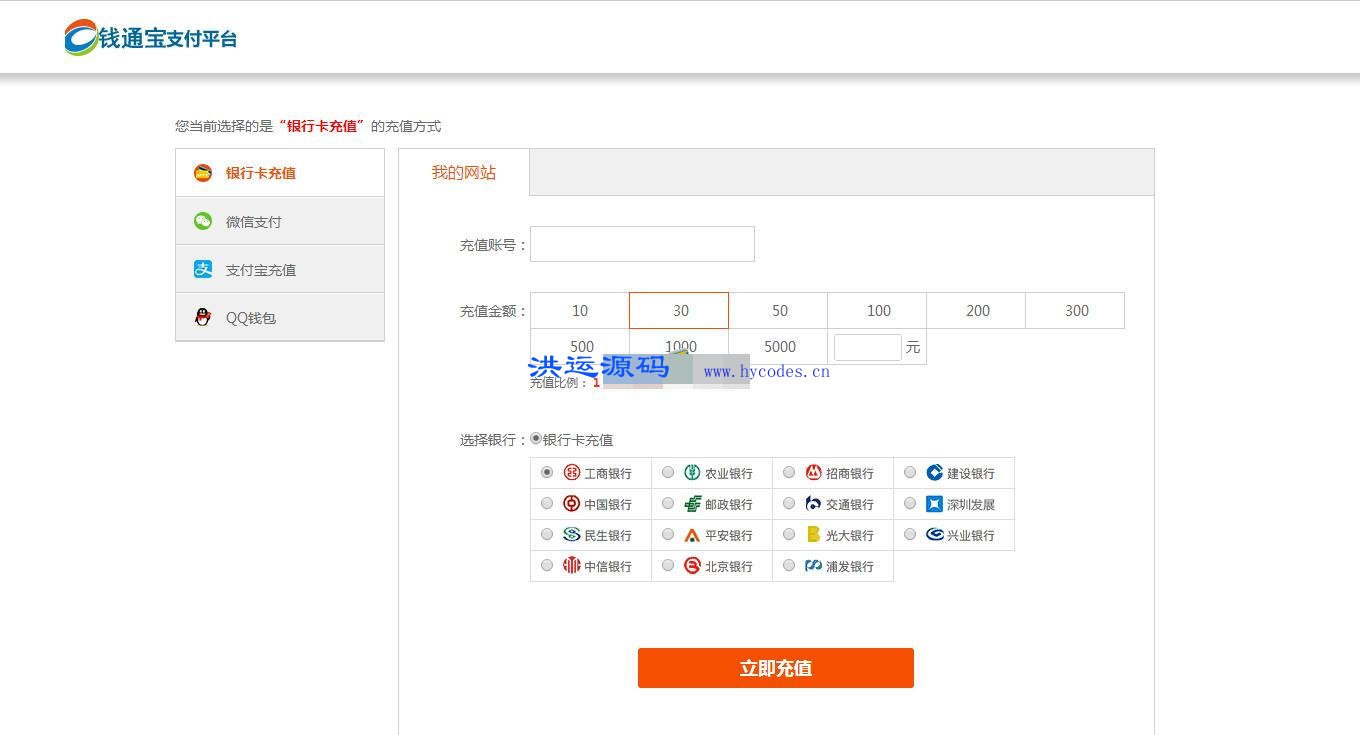Choose the 500 yuan amount

click(580, 346)
